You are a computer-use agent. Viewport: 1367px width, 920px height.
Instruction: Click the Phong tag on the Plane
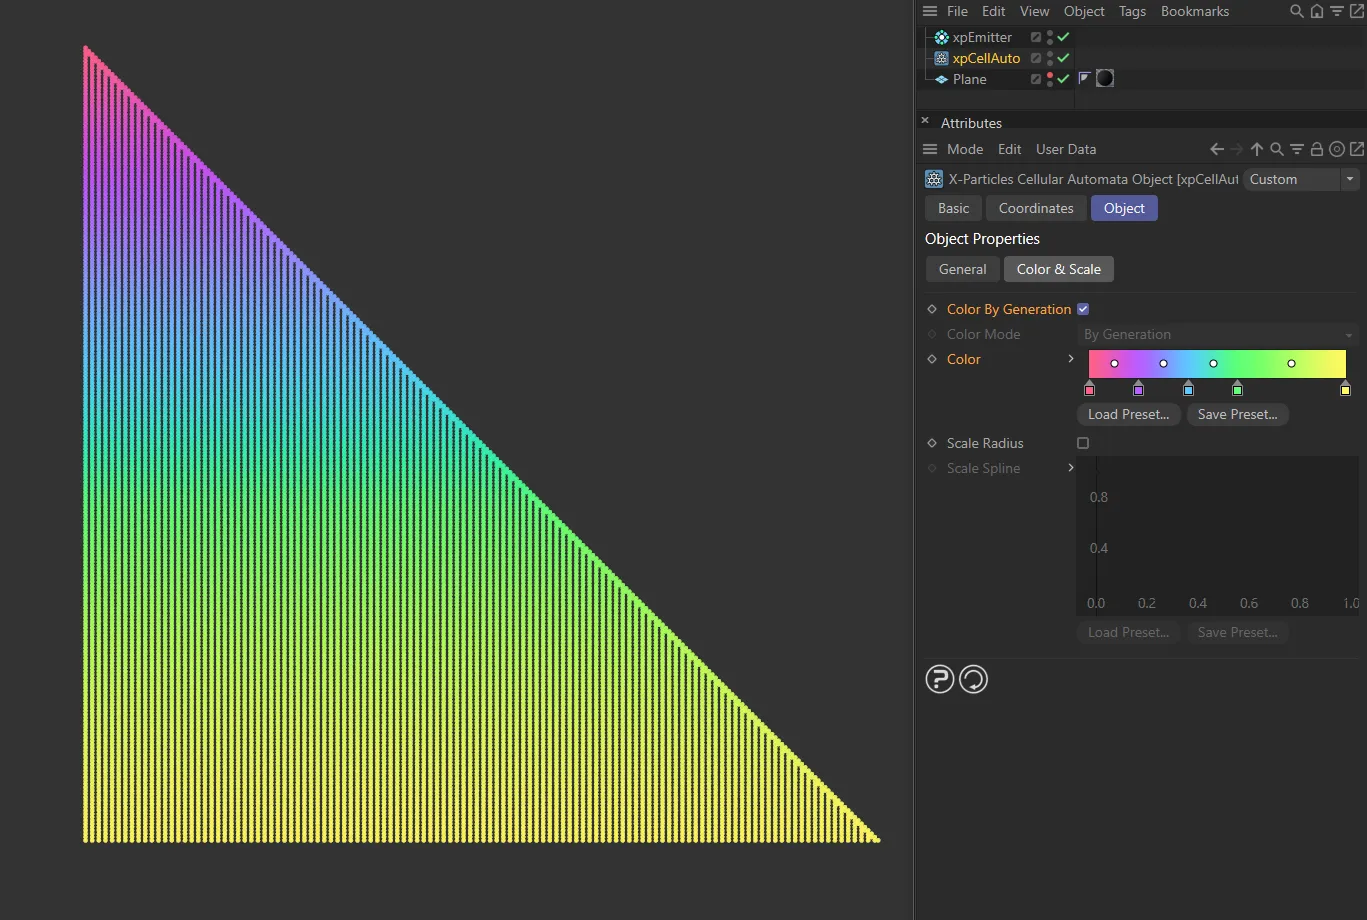click(1105, 78)
